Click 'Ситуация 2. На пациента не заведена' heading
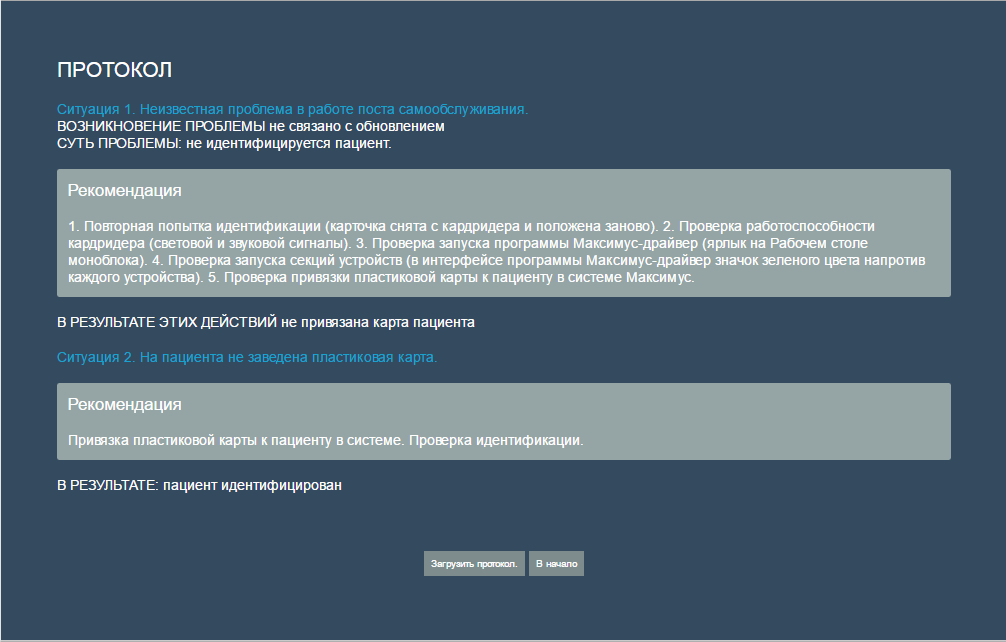 point(247,357)
